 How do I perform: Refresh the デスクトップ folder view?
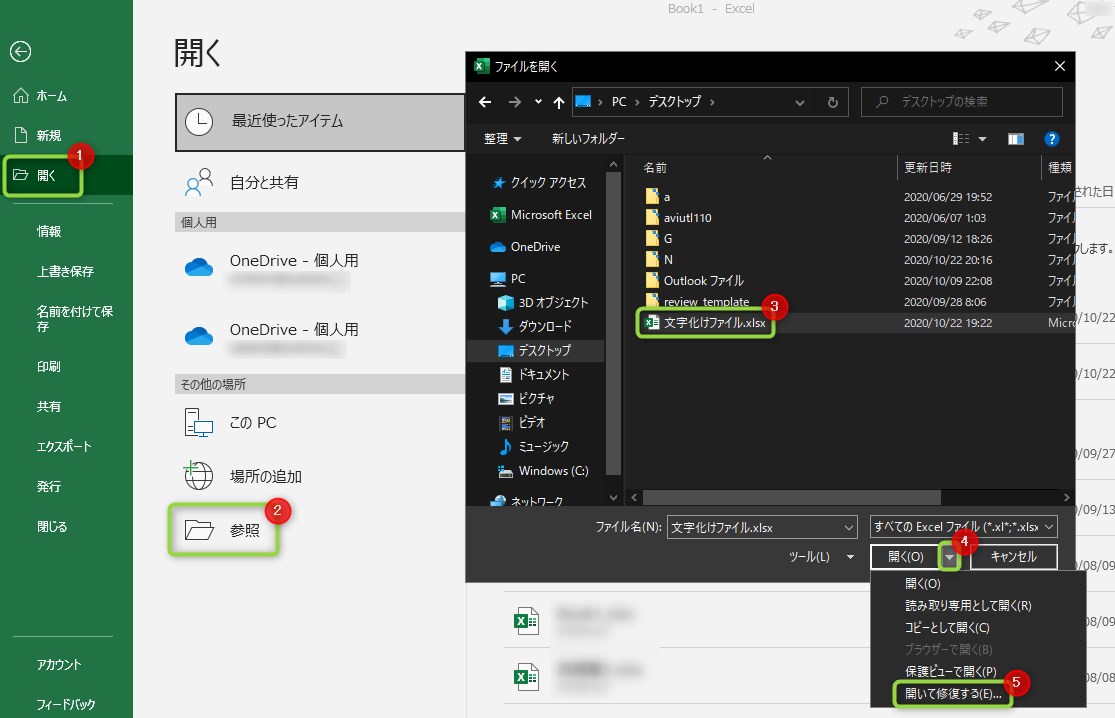pos(833,102)
